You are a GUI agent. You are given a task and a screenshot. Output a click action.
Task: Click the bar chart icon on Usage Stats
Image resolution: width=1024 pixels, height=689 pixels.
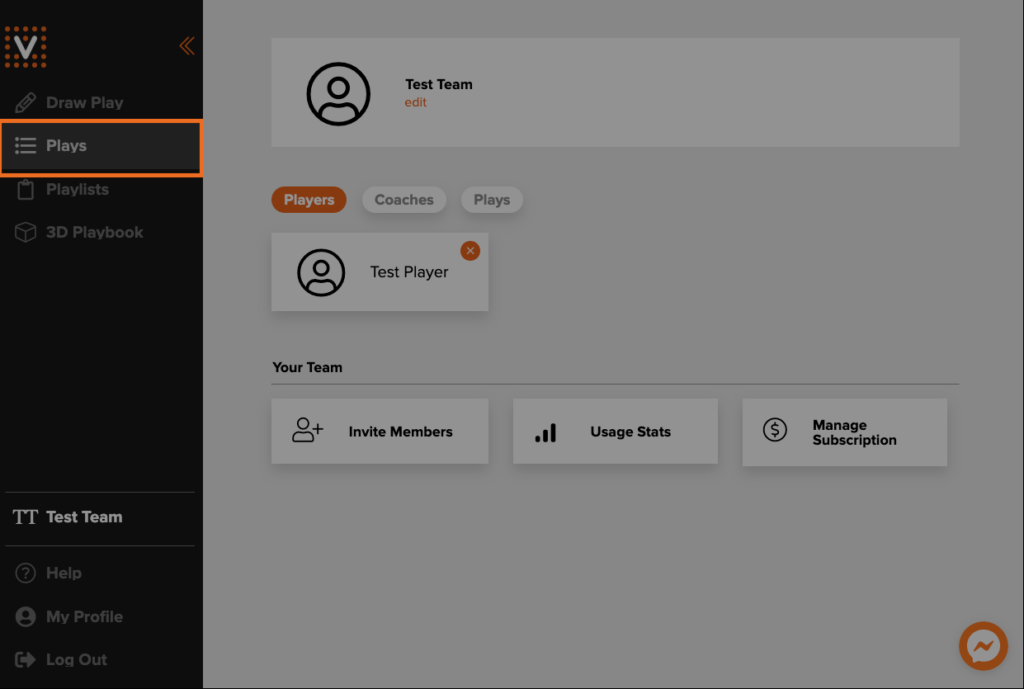(546, 433)
